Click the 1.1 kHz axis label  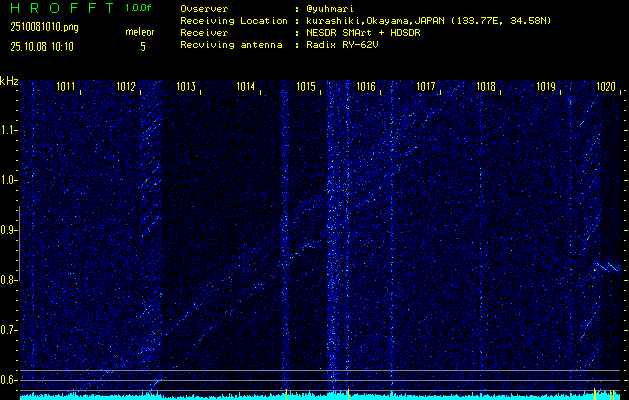(9, 130)
